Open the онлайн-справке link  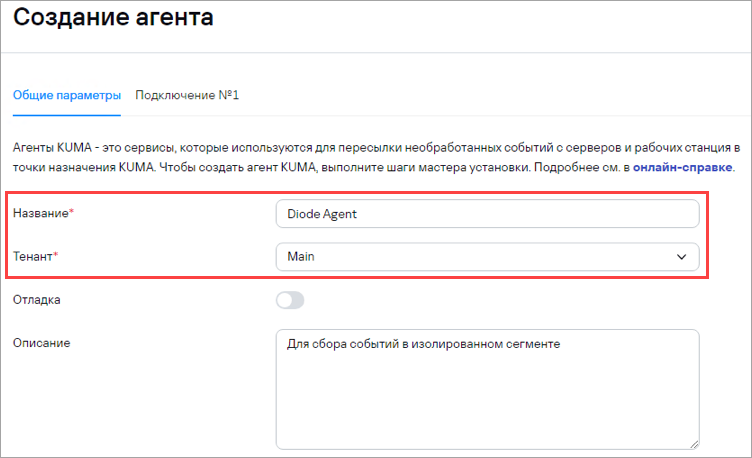click(x=682, y=167)
